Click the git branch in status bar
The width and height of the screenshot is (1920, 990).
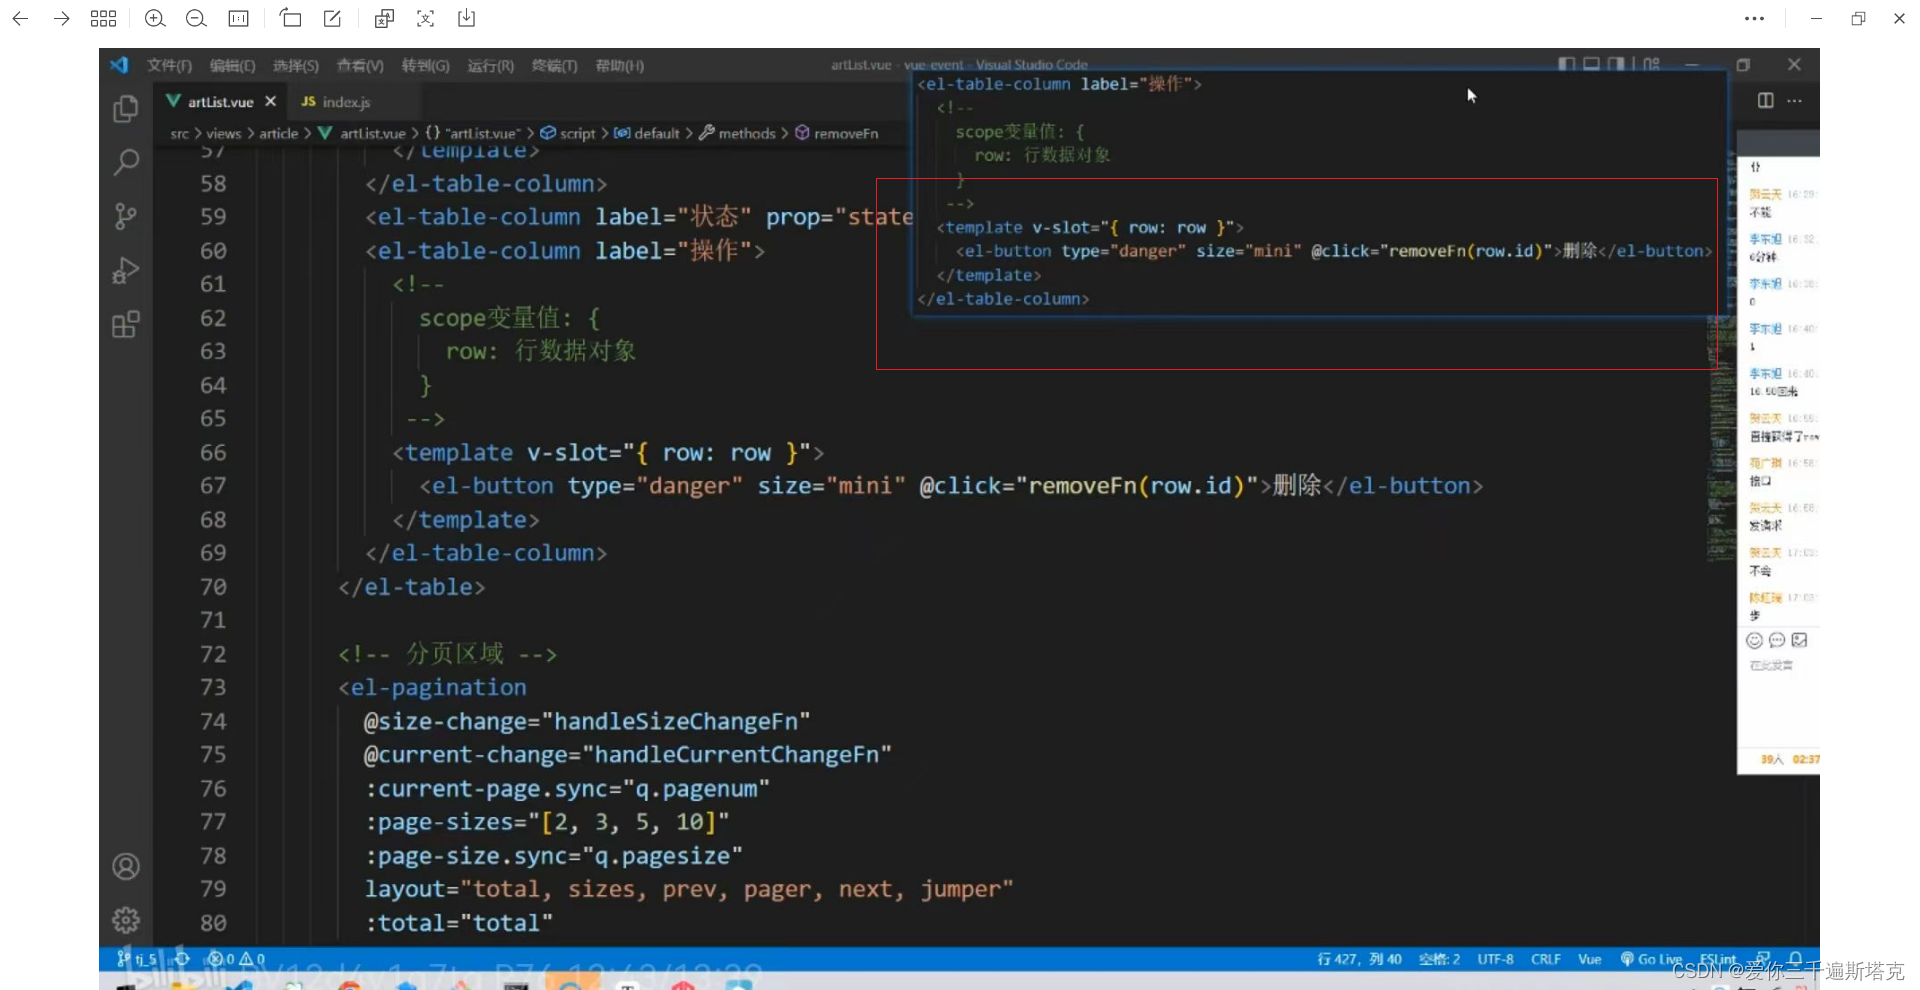tap(138, 958)
